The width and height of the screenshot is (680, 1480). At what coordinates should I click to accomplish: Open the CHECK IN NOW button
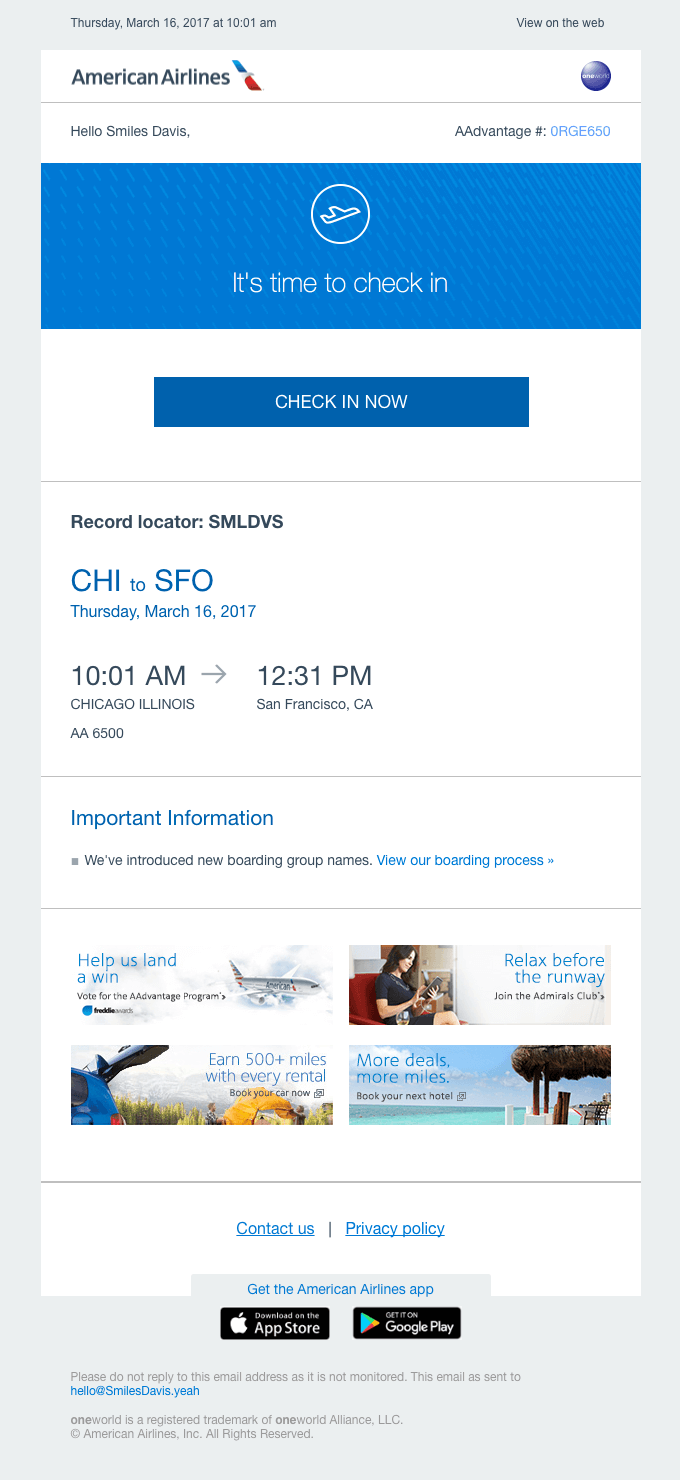tap(340, 401)
